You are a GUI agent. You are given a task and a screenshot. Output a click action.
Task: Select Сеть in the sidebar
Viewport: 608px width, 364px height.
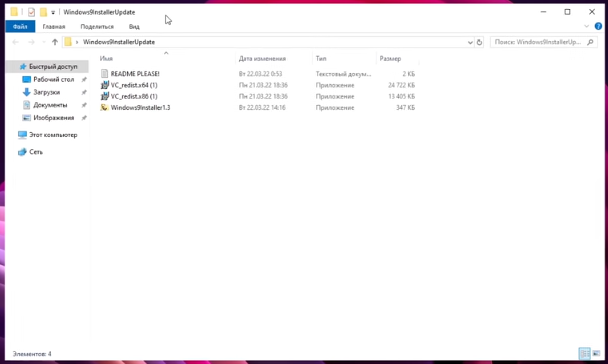(x=36, y=152)
